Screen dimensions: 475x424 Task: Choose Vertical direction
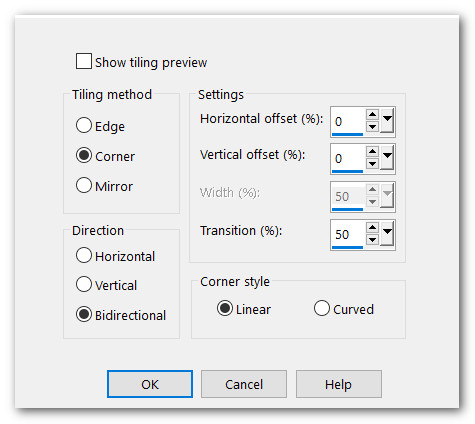[84, 284]
